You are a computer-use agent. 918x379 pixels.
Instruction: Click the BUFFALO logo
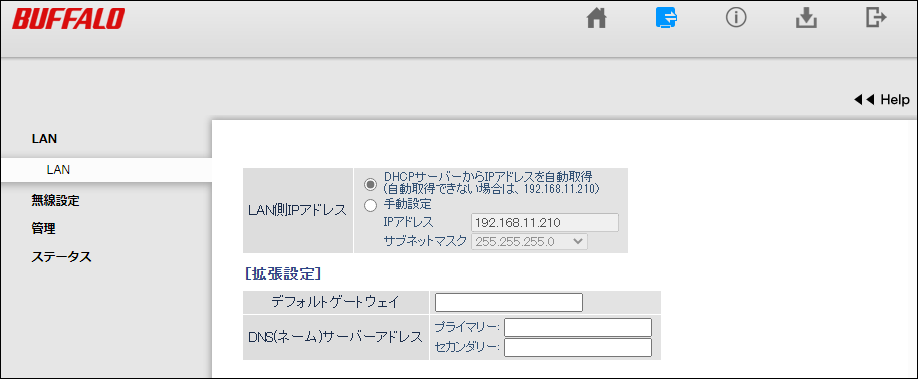click(x=68, y=19)
